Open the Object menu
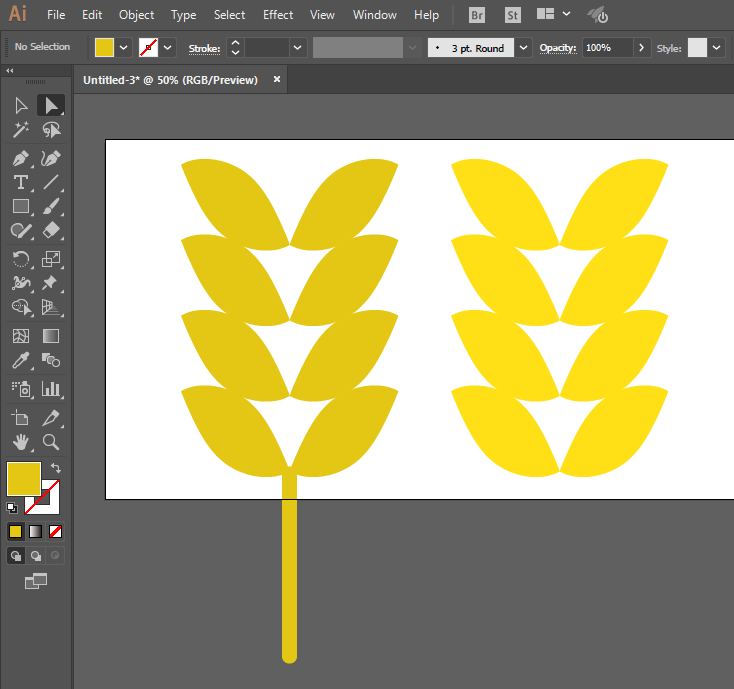Screen dimensions: 734x689 [137, 15]
